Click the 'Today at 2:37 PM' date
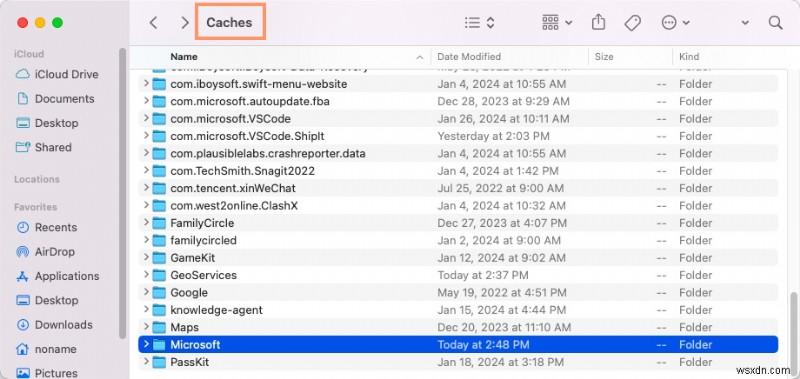800x379 pixels. (483, 275)
